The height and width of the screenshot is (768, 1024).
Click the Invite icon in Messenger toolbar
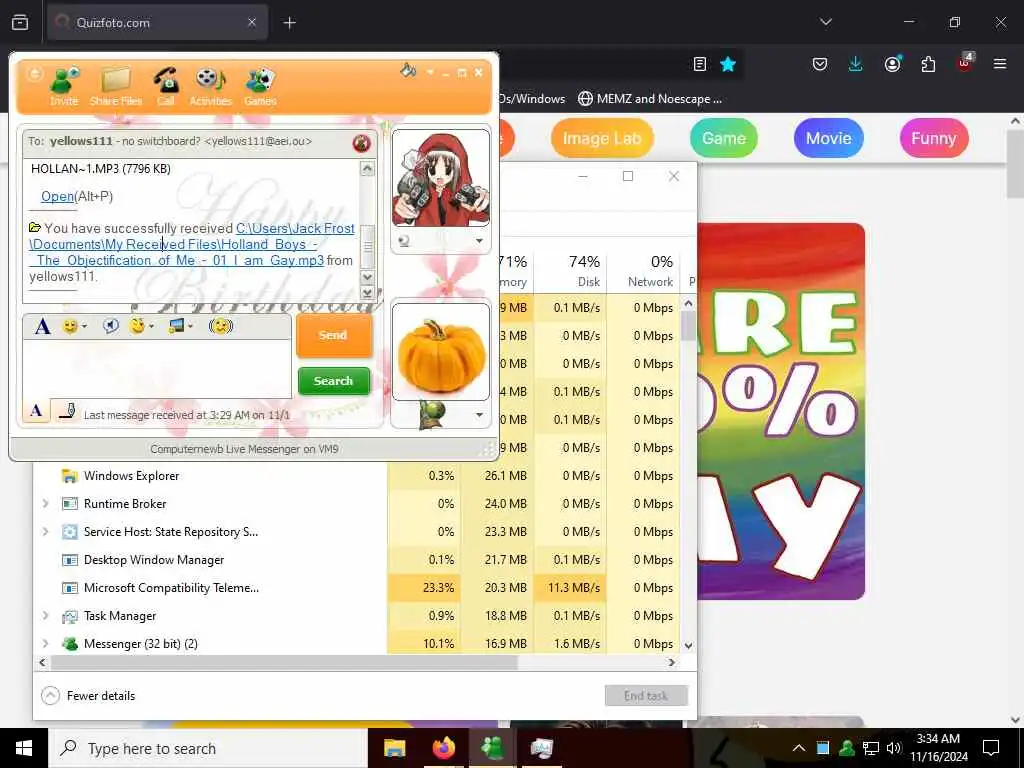64,86
